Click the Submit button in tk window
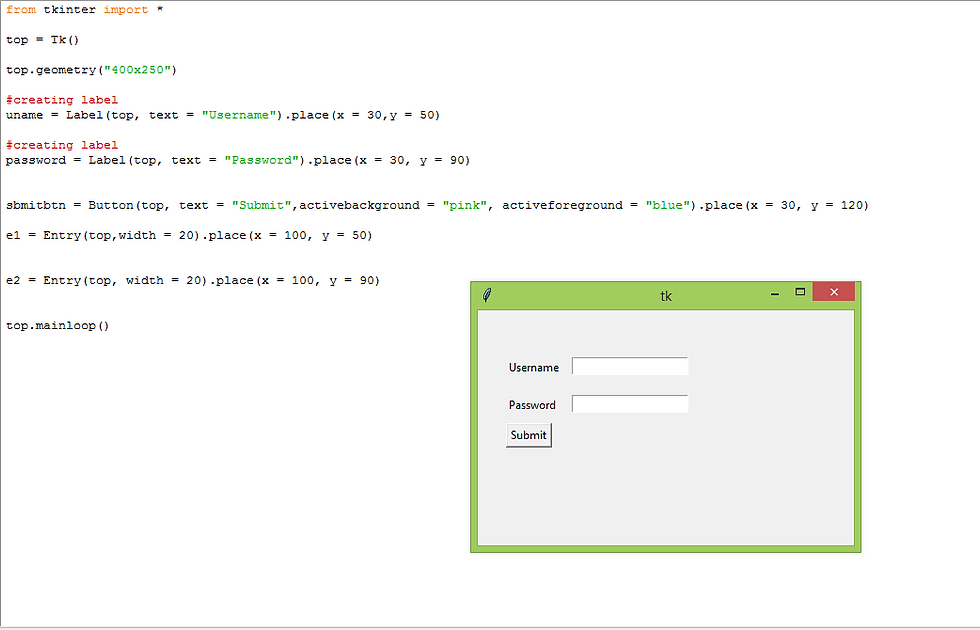 (x=529, y=435)
